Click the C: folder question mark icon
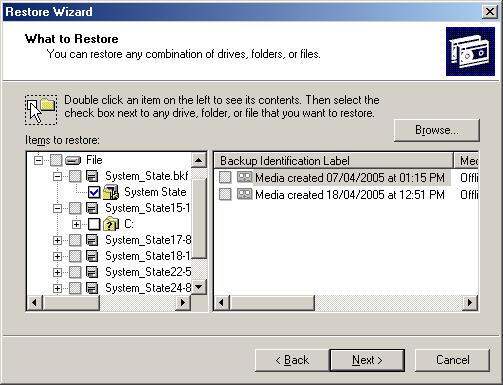Viewport: 503px width, 385px height. (111, 224)
